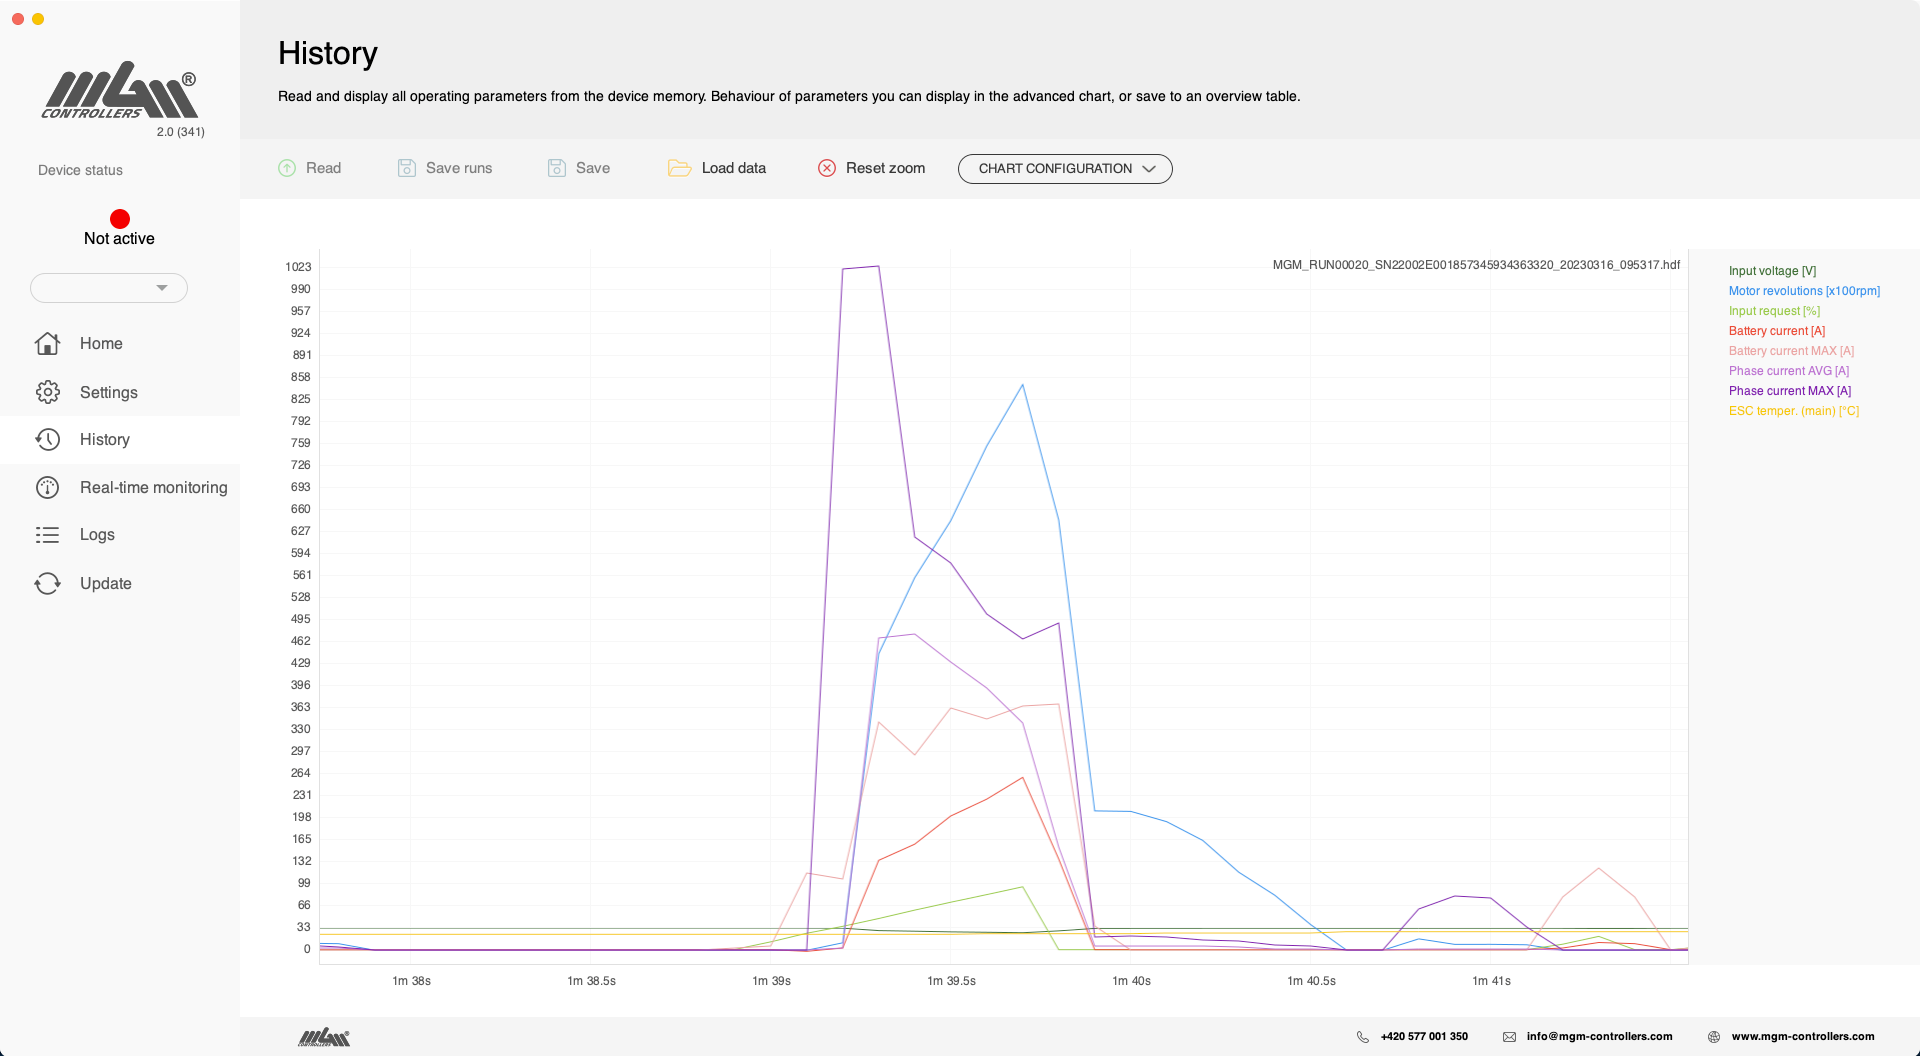Click the chevron arrow on CHART CONFIGURATION
1920x1056 pixels.
(1149, 169)
